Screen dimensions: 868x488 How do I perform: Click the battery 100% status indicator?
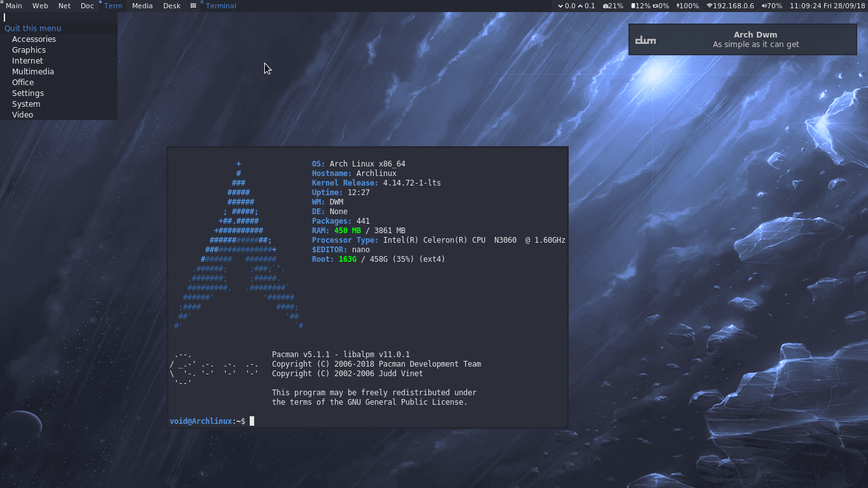tap(688, 6)
